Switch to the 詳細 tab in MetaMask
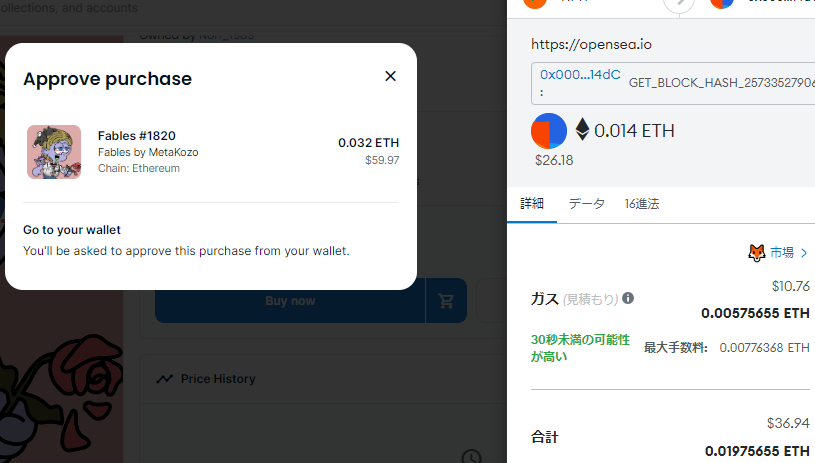 [532, 204]
